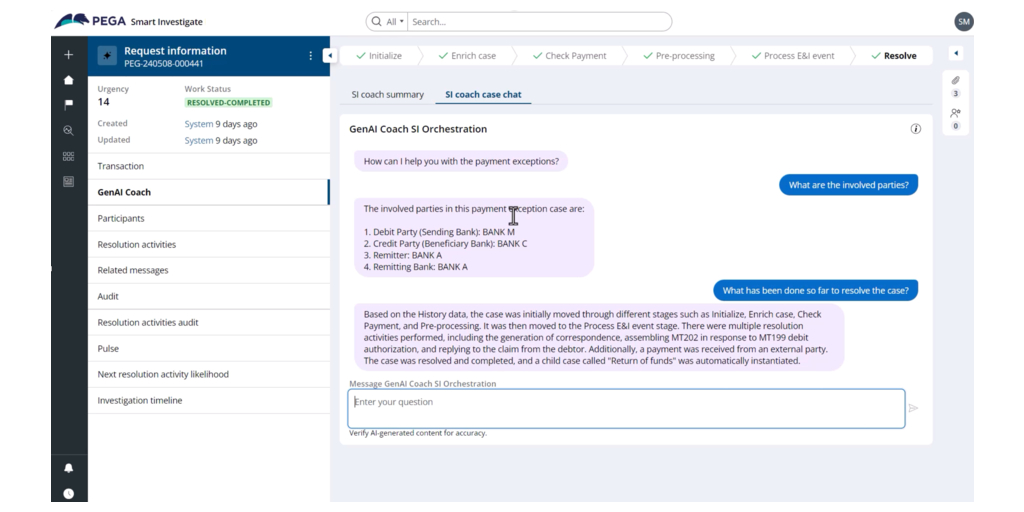Open the Related messages section
1024x512 pixels.
pyautogui.click(x=209, y=270)
